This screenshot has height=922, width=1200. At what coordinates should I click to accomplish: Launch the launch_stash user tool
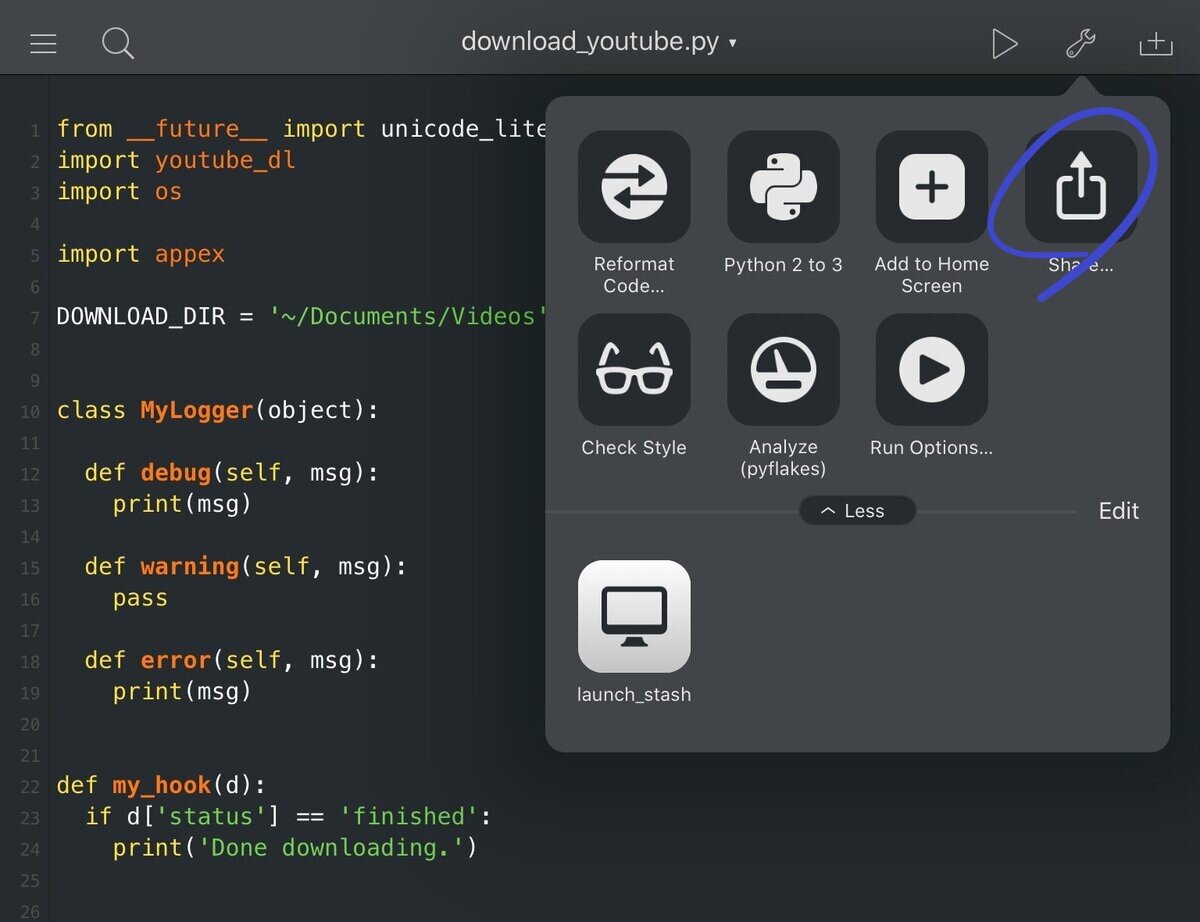[634, 616]
